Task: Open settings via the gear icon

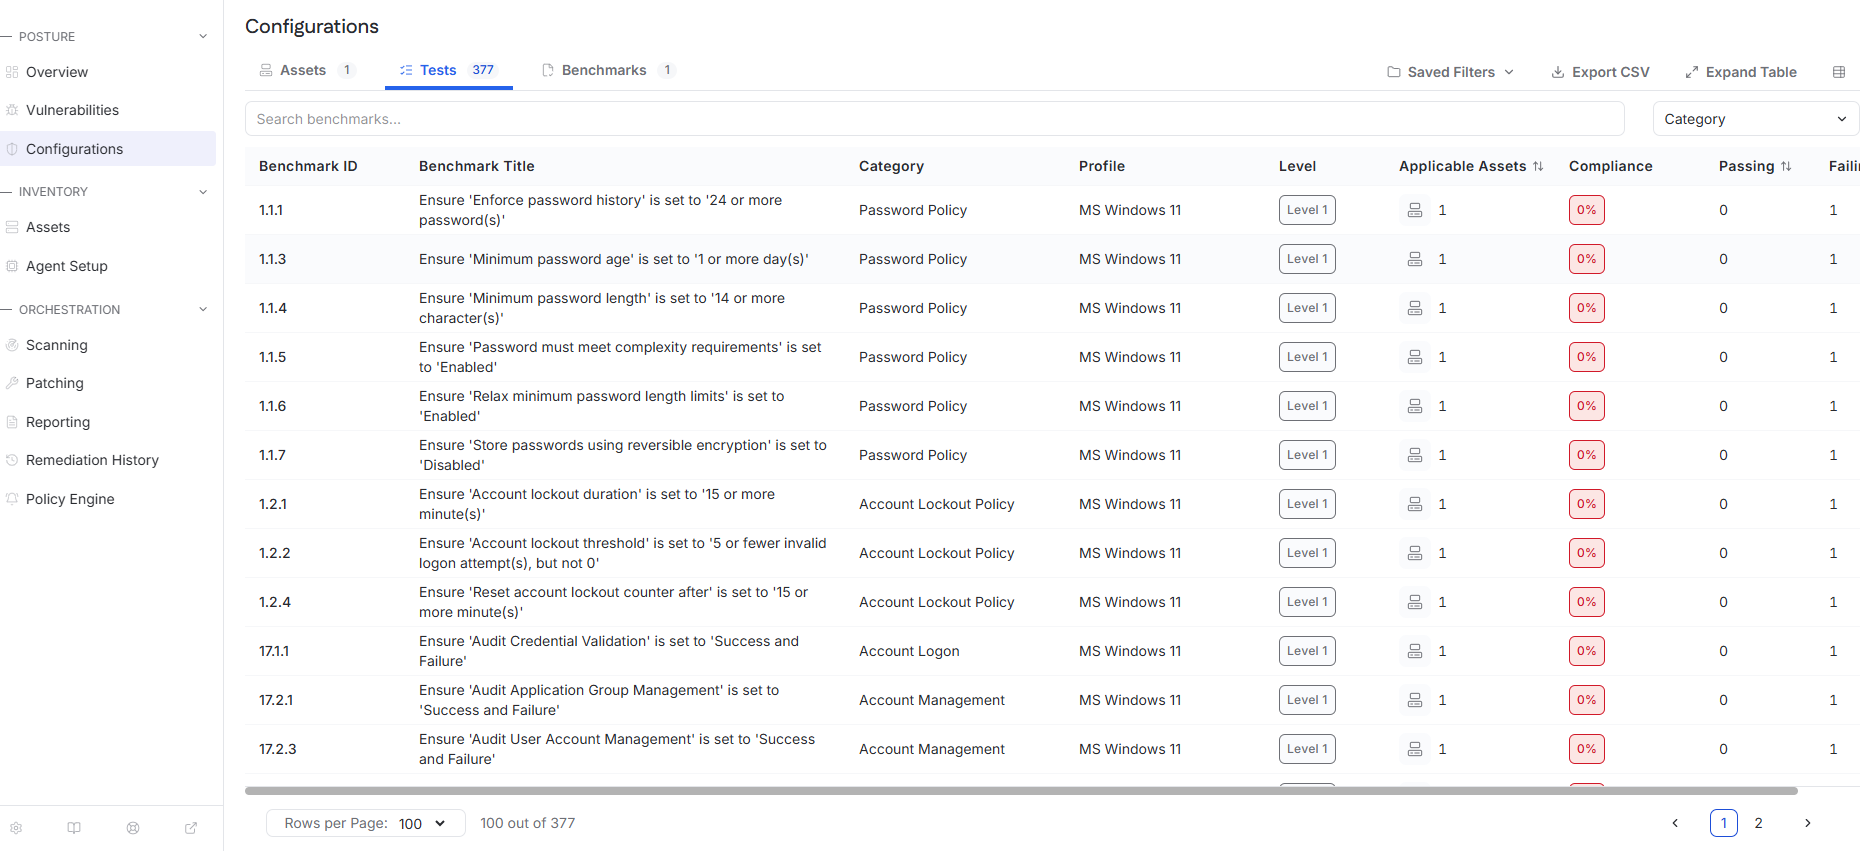Action: (x=16, y=828)
